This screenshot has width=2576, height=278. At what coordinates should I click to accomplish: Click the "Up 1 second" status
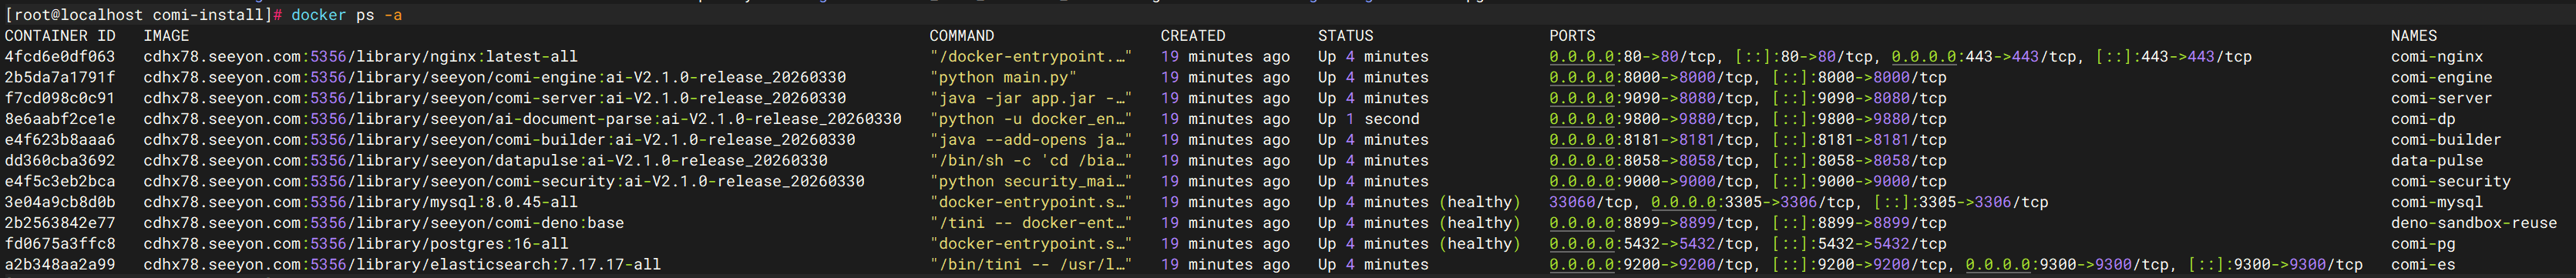point(1368,119)
